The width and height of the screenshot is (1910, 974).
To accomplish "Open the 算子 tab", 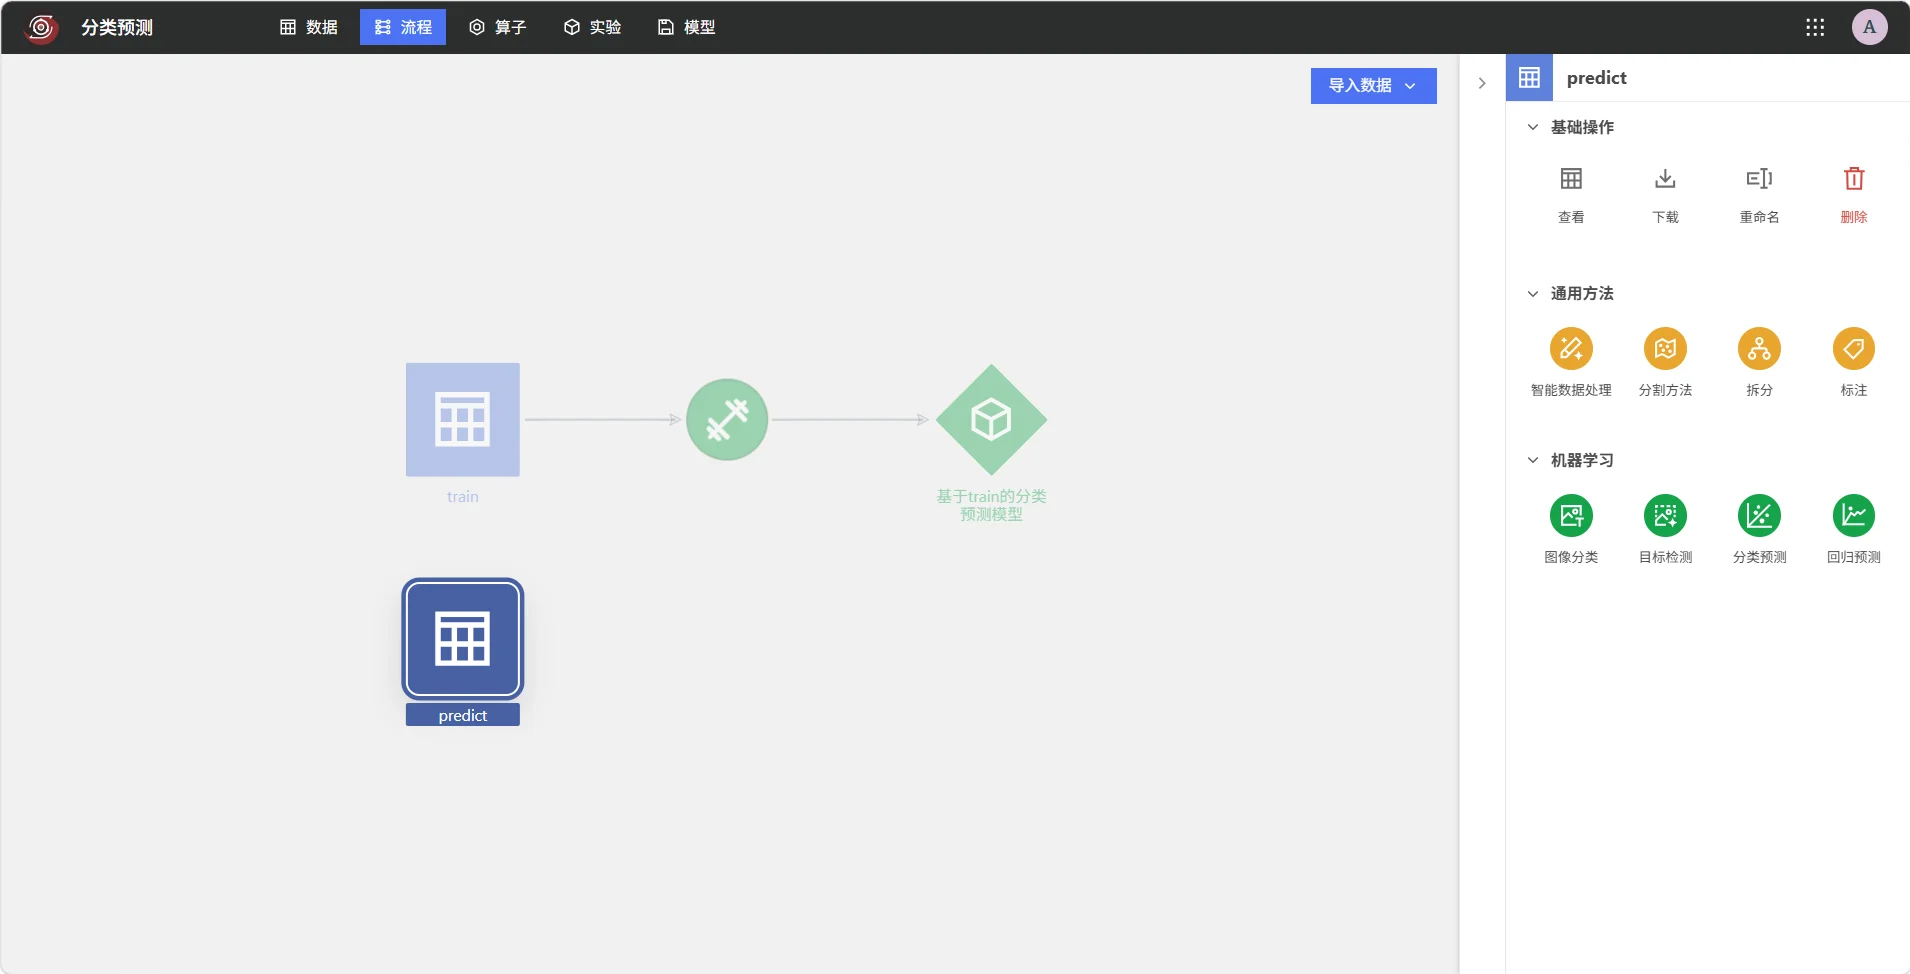I will click(x=498, y=27).
